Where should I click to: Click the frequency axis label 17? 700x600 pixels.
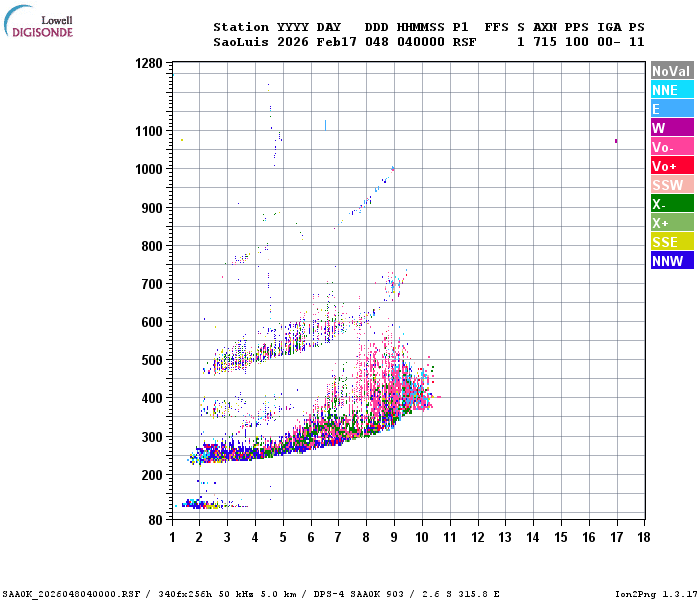pos(617,537)
